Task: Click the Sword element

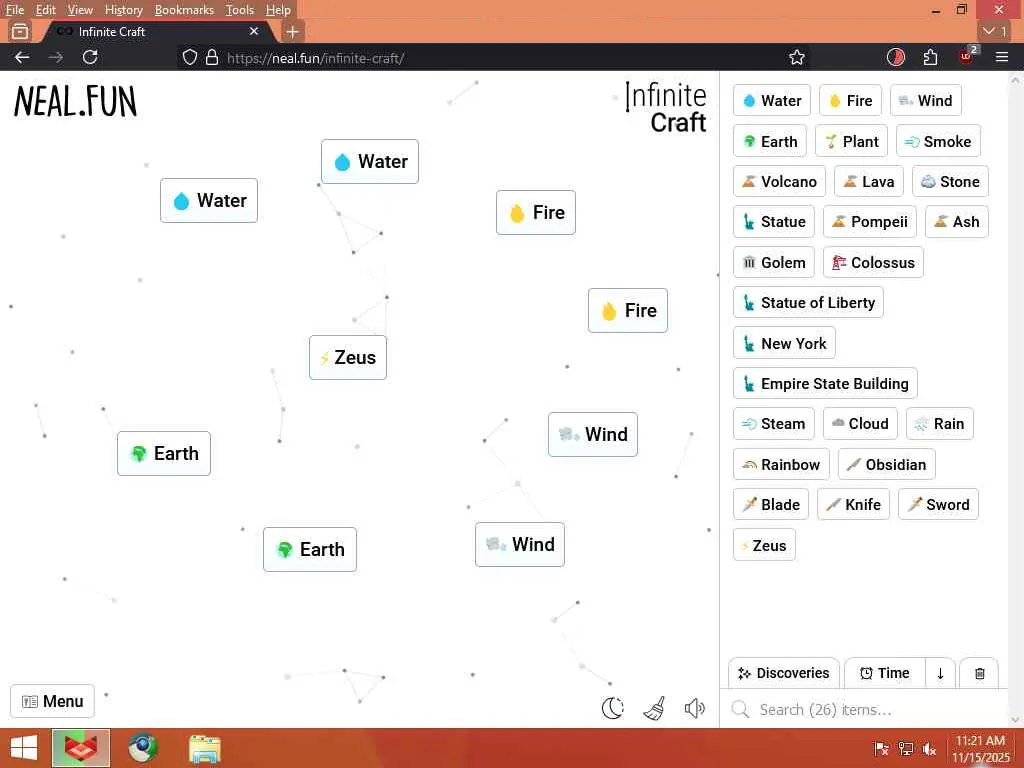Action: click(938, 504)
